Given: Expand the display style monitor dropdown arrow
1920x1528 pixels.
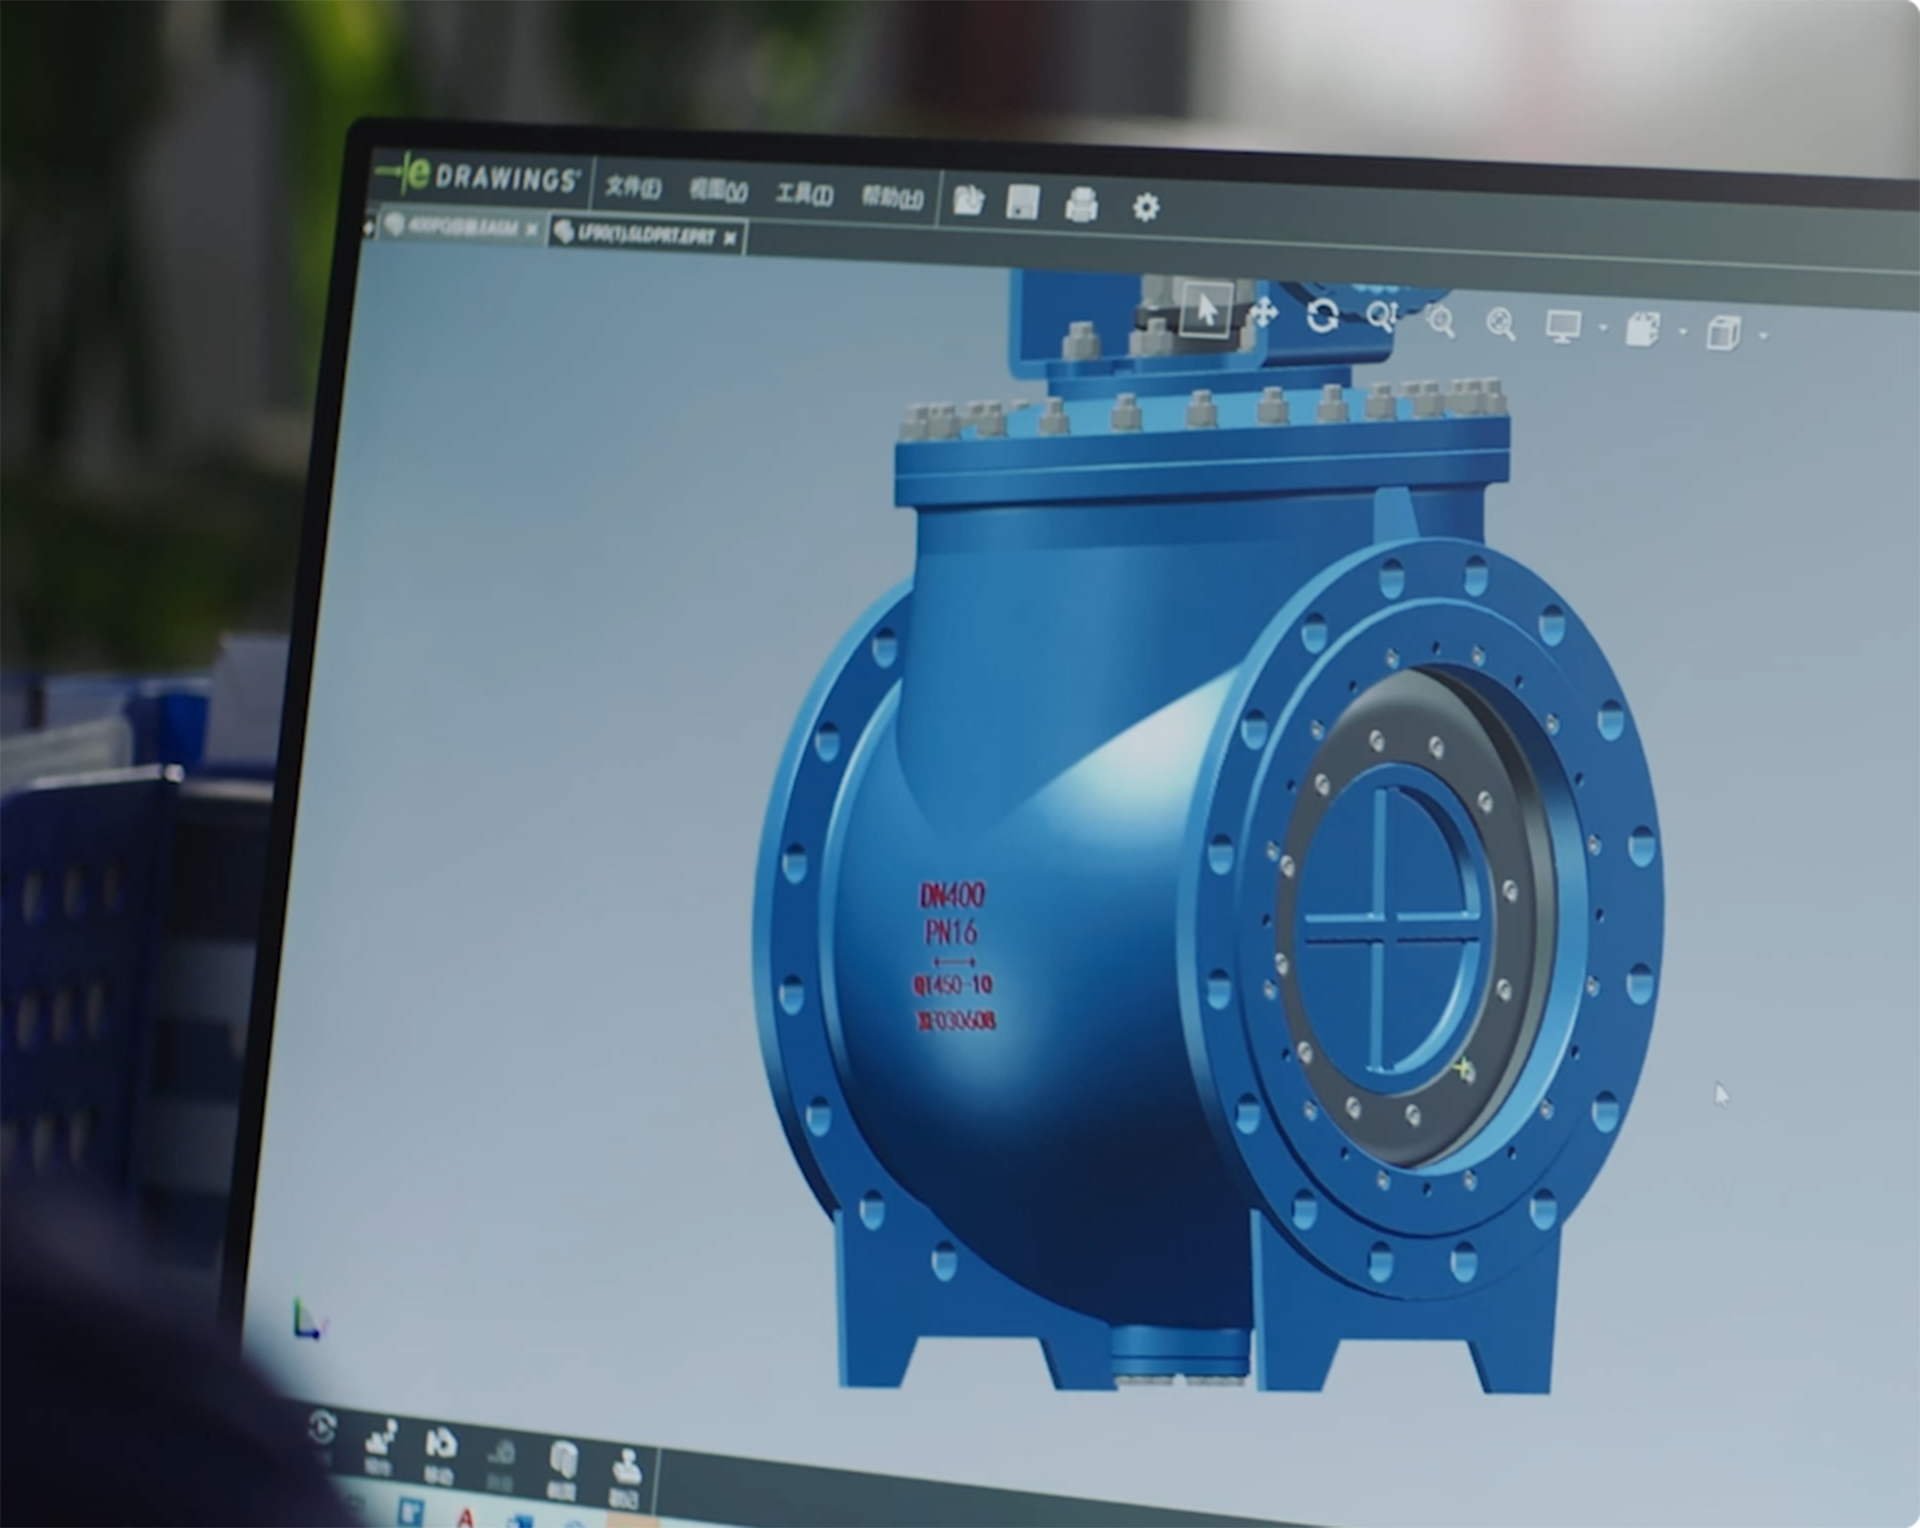Looking at the screenshot, I should tap(1603, 329).
